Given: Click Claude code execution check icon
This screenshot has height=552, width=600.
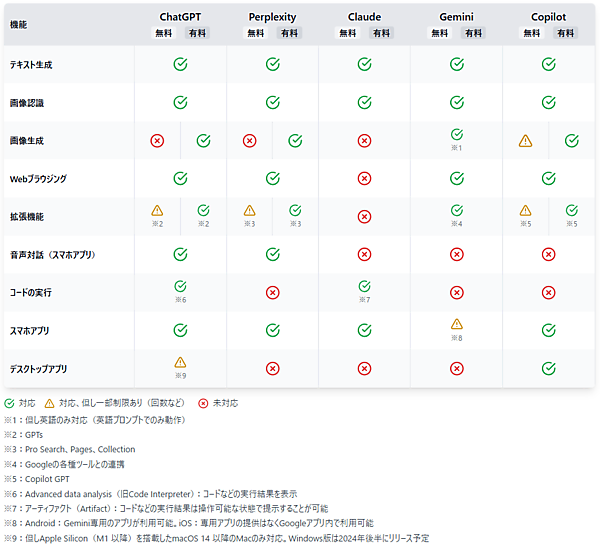Looking at the screenshot, I should click(x=365, y=286).
